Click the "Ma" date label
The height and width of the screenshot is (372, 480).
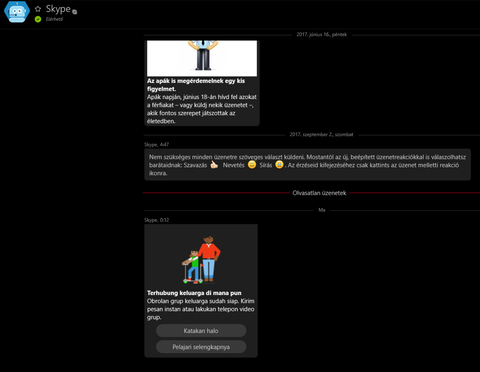322,210
